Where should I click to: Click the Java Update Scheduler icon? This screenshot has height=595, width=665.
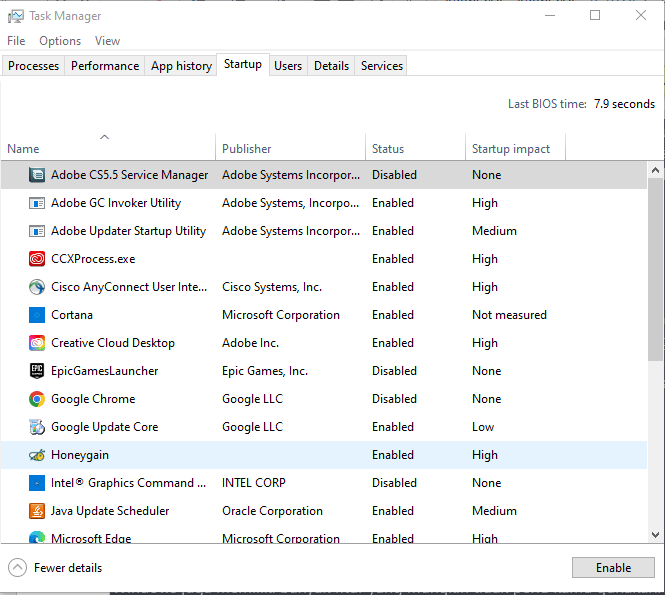(37, 511)
